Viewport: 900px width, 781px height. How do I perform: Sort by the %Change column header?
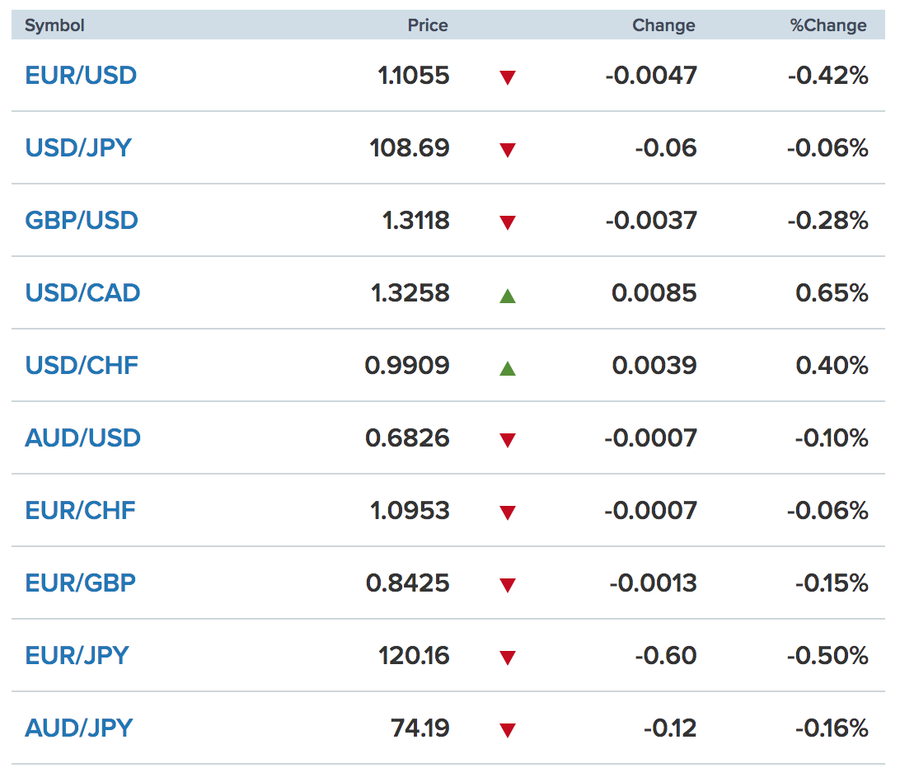pyautogui.click(x=828, y=25)
